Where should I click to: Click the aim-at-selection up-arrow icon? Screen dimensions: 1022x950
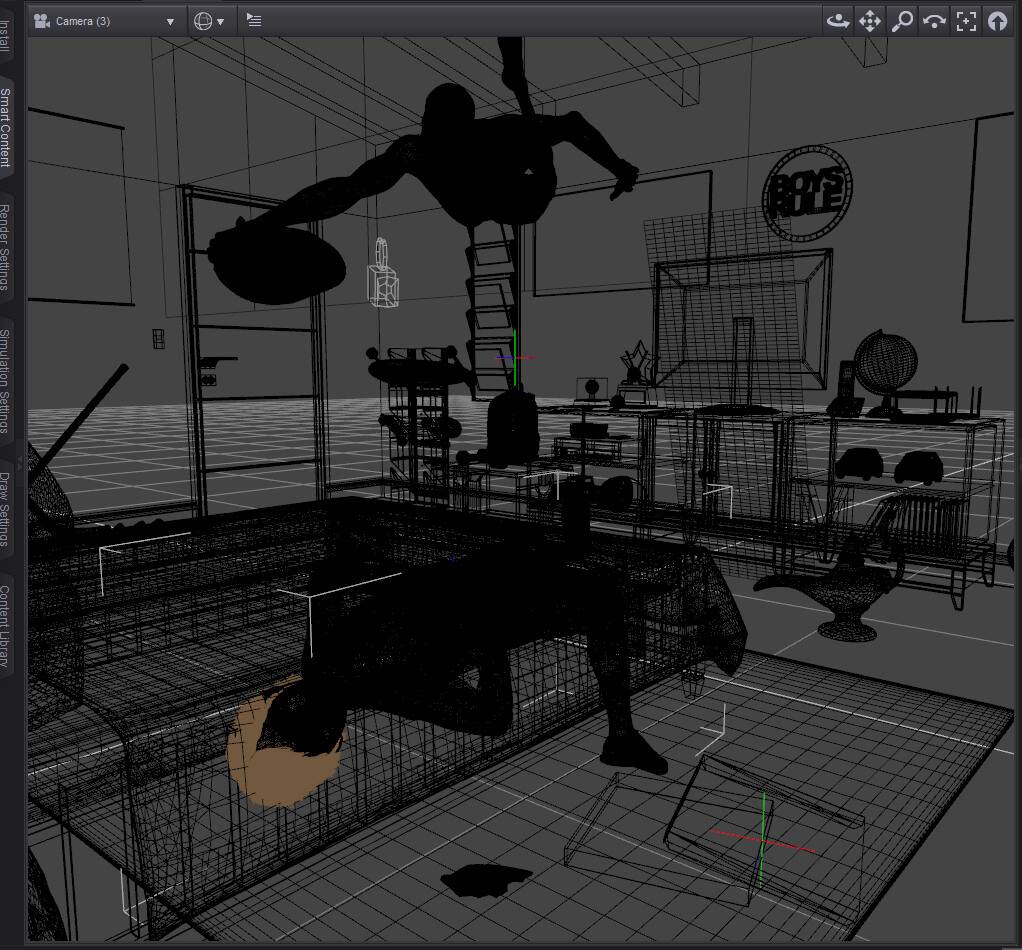coord(997,22)
